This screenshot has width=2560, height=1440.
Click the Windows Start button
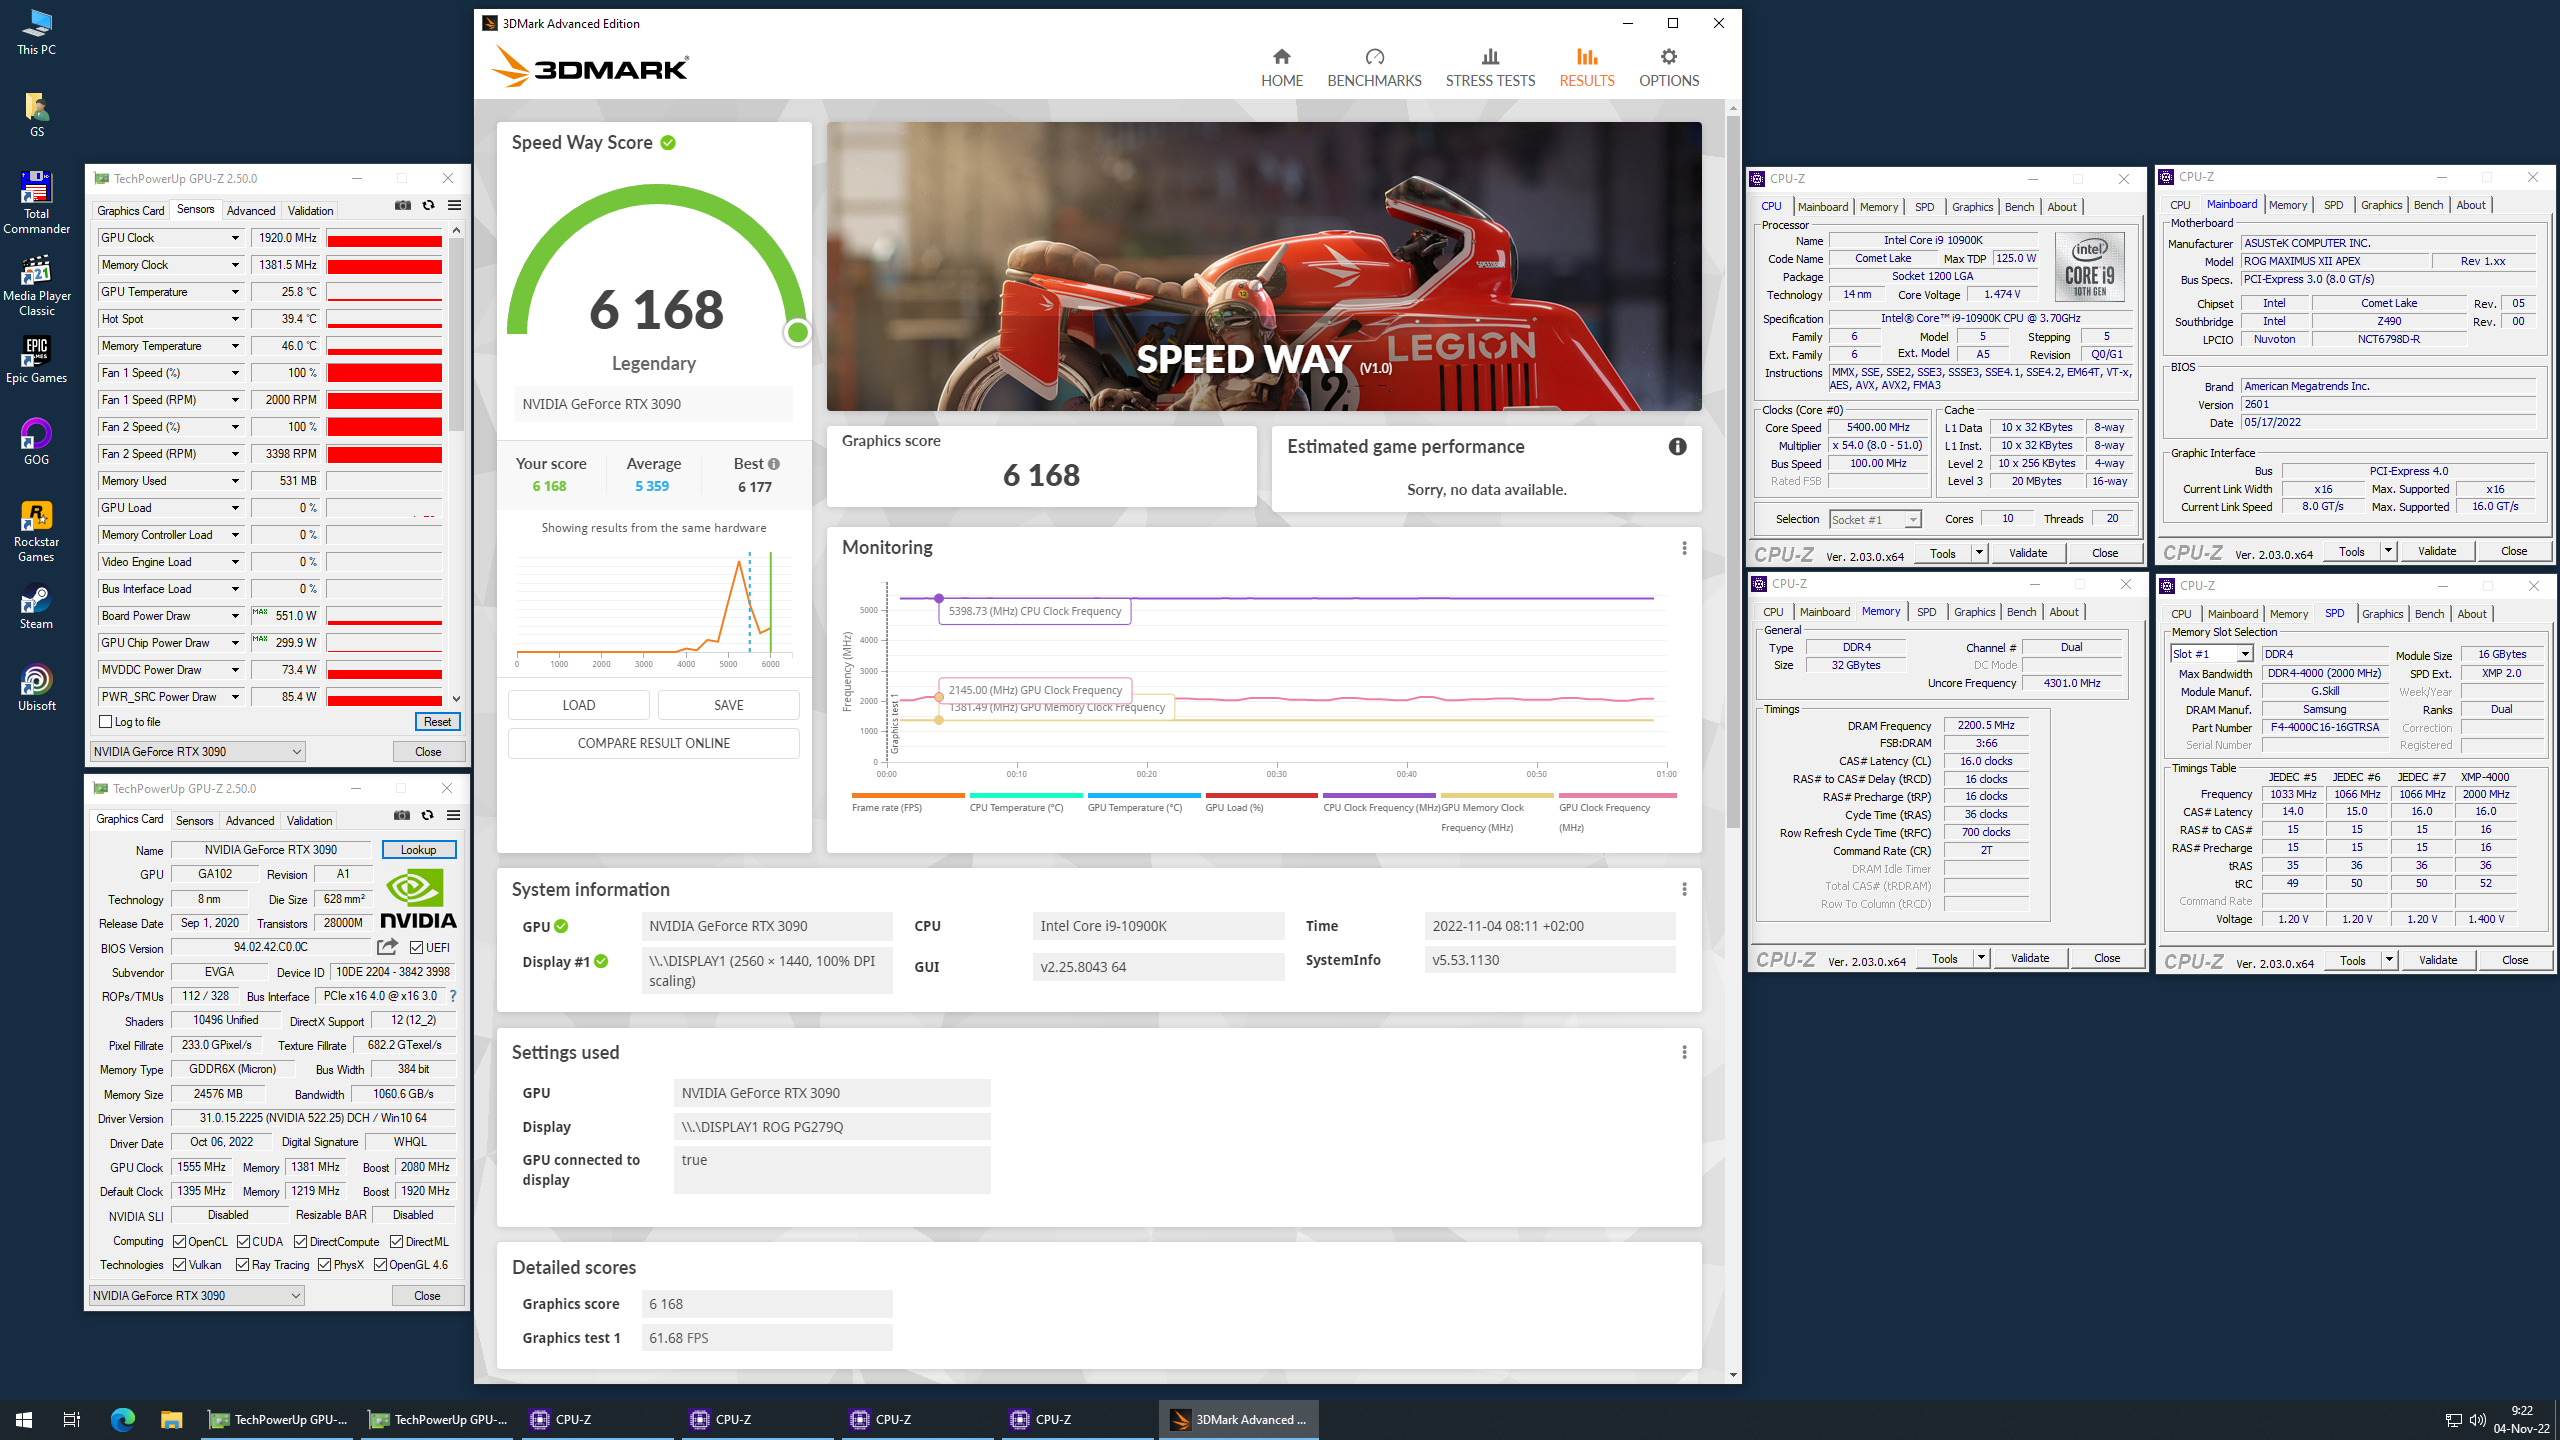click(x=24, y=1419)
